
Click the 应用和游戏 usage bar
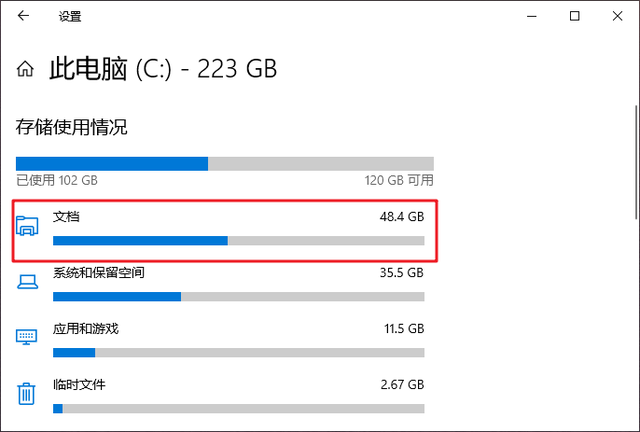point(238,352)
